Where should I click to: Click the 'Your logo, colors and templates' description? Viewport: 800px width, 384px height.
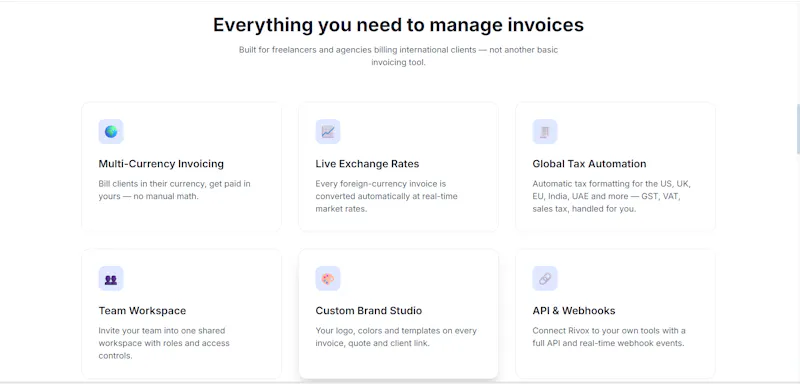point(396,337)
